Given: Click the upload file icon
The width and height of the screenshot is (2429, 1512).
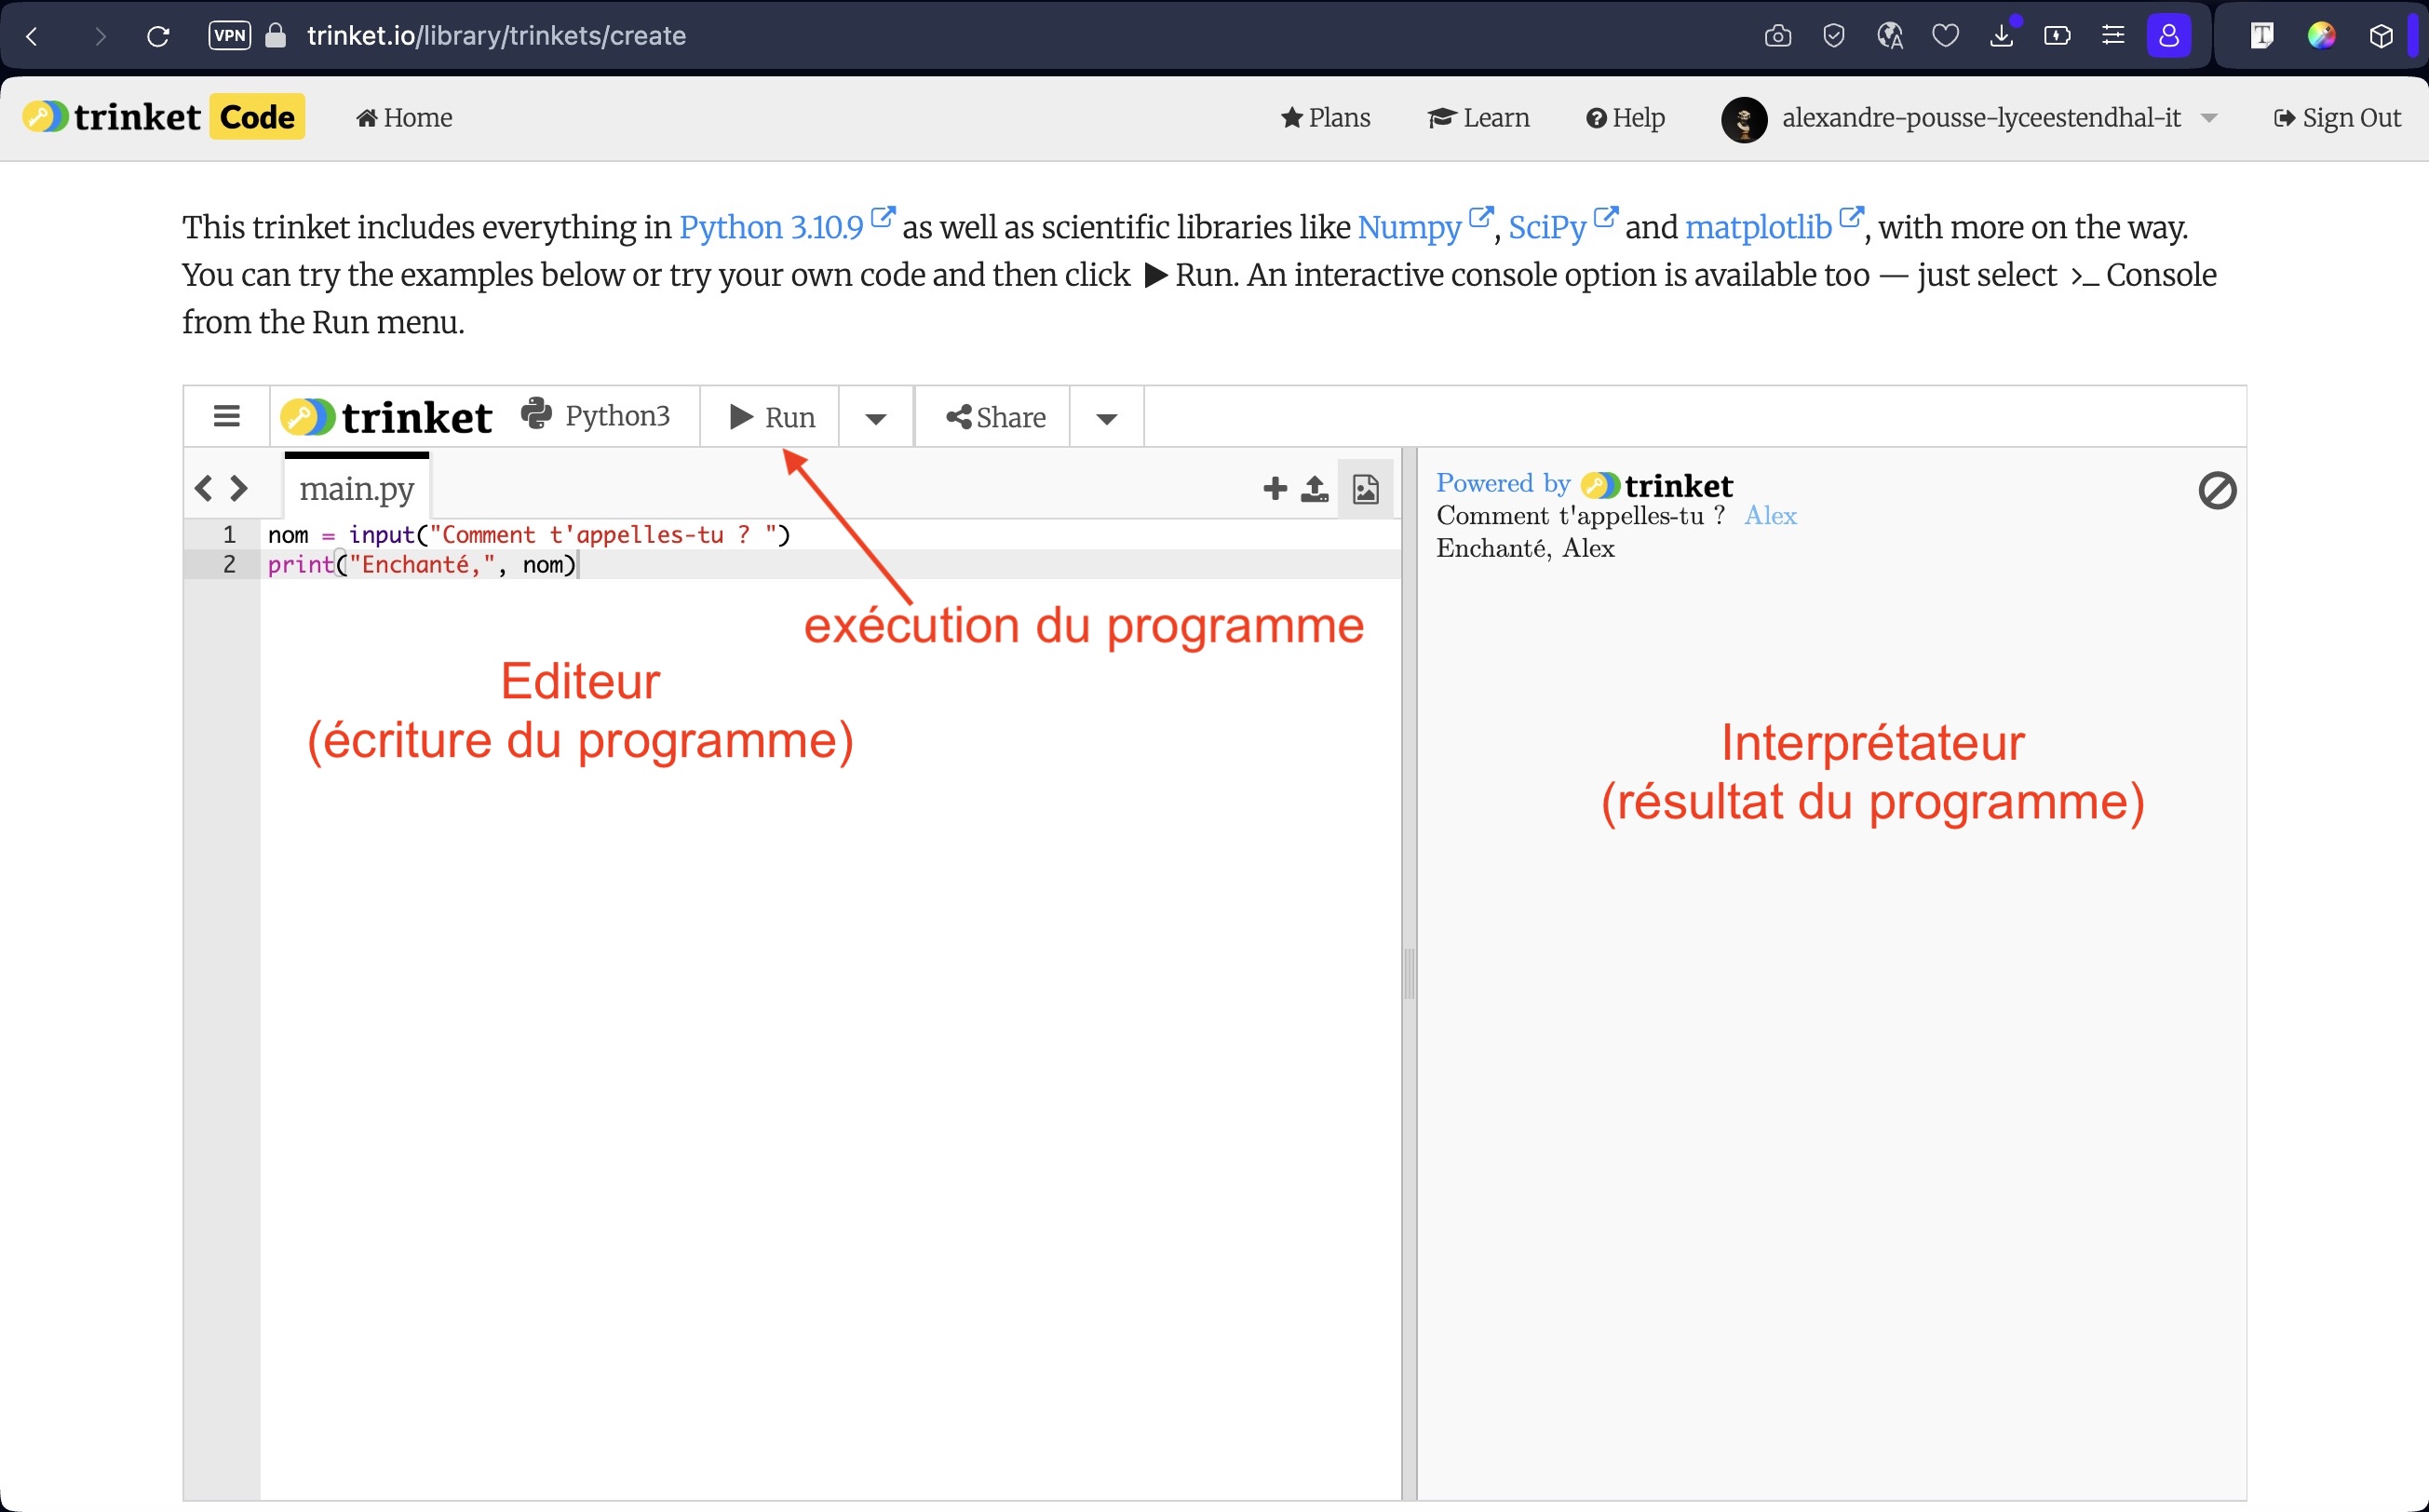Looking at the screenshot, I should click(1314, 489).
